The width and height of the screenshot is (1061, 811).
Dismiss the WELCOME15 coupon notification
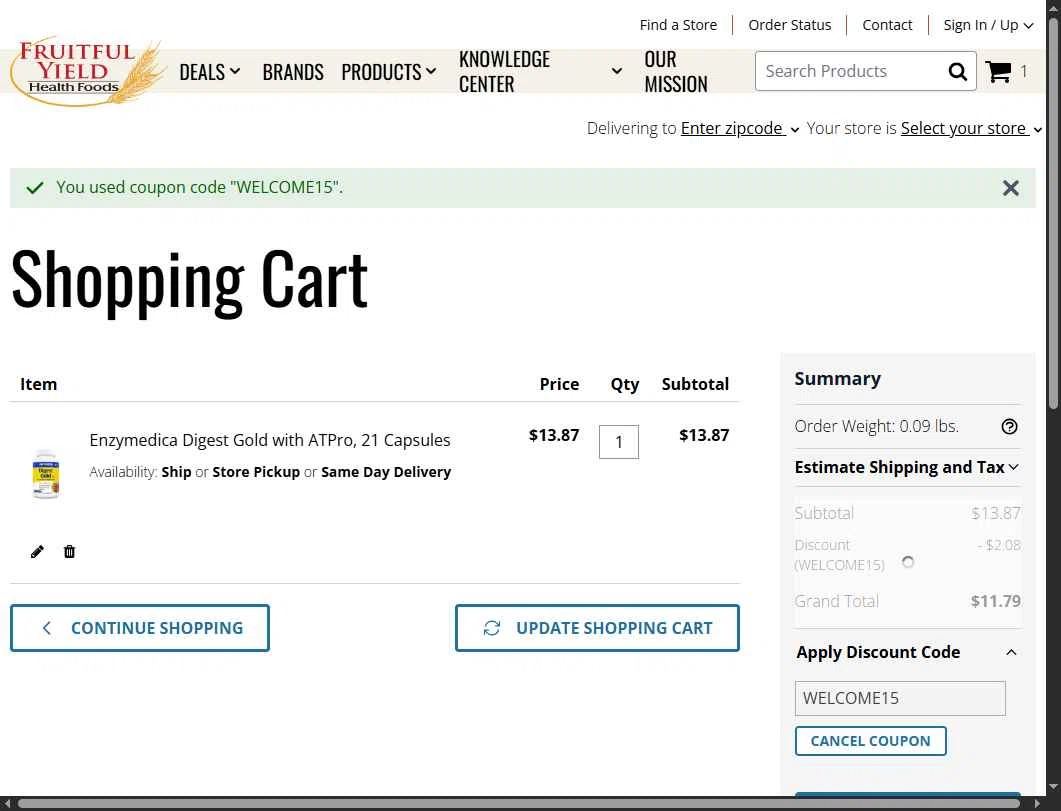(1010, 188)
